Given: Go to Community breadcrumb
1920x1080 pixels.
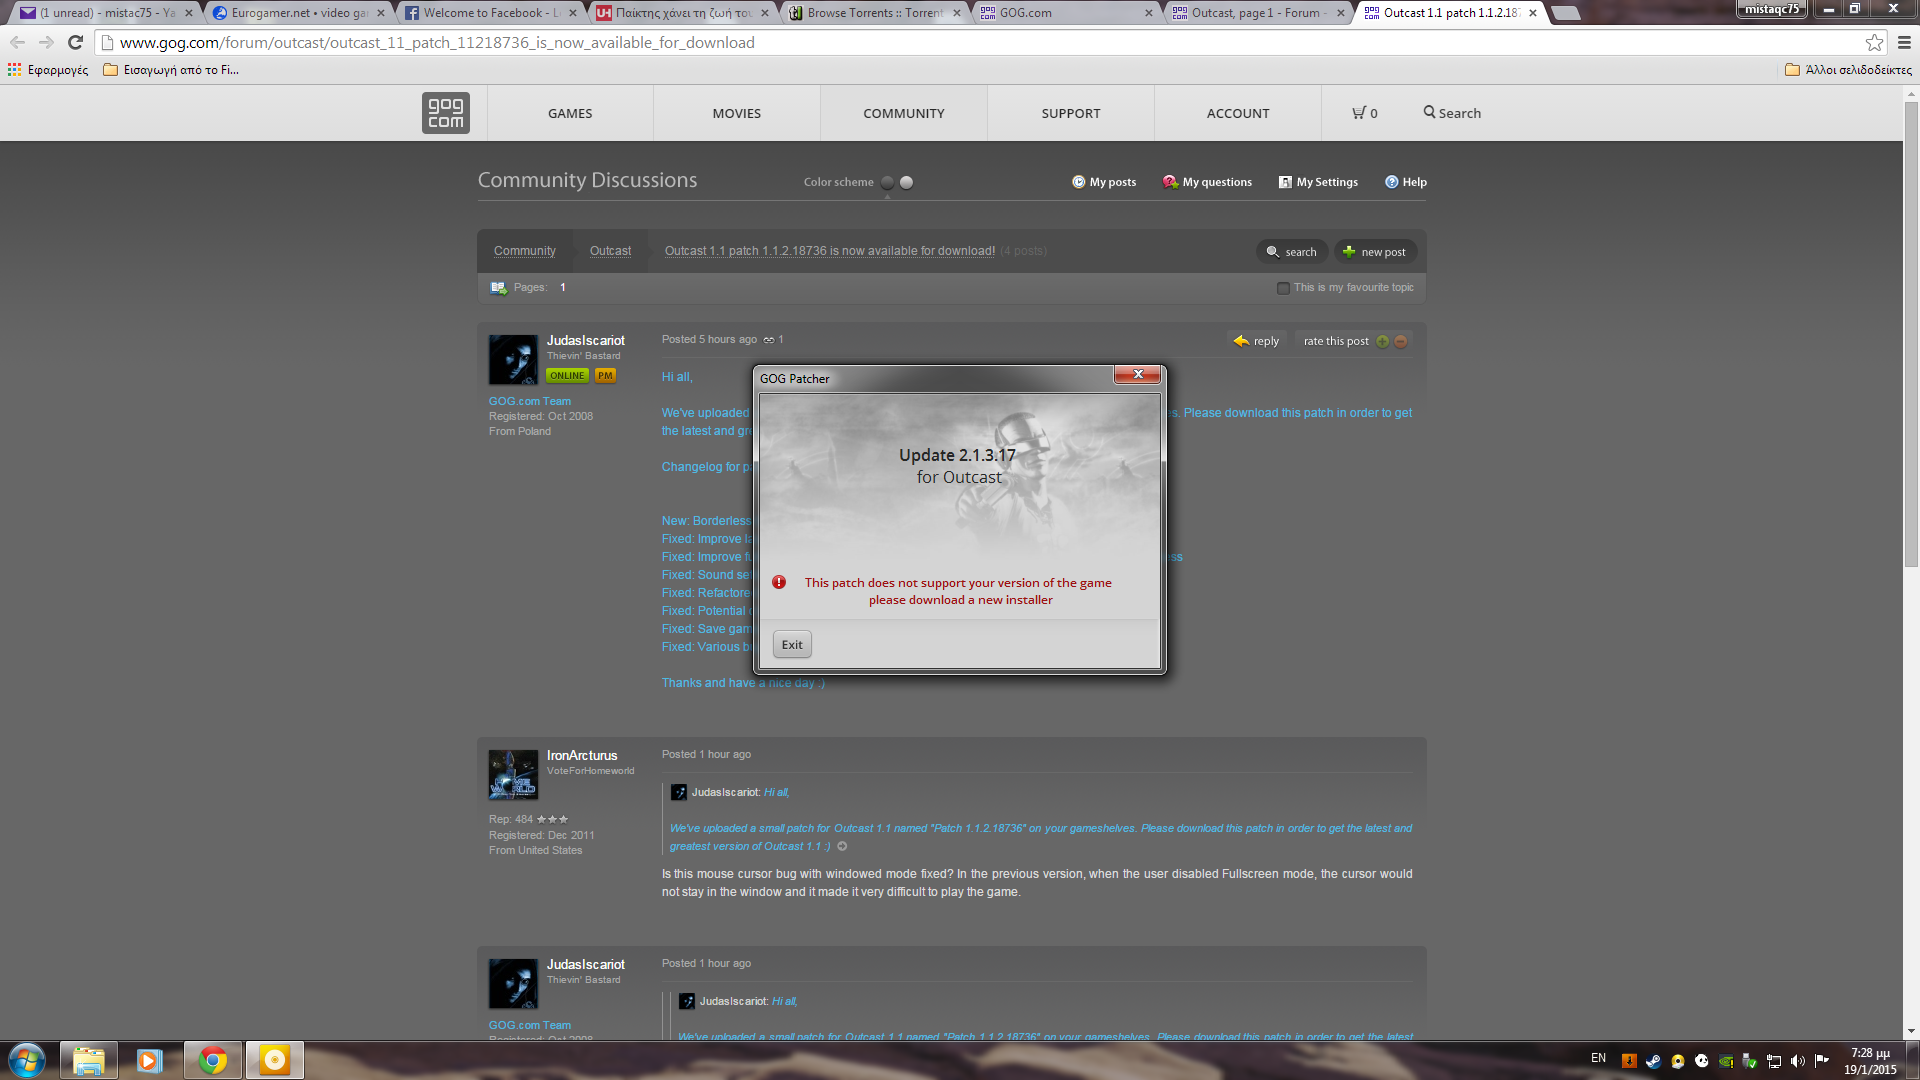Looking at the screenshot, I should [x=525, y=251].
